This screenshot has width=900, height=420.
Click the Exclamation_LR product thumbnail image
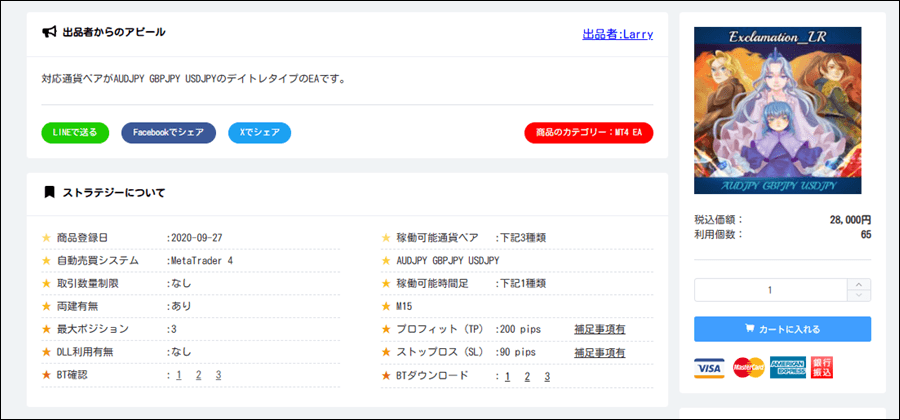pyautogui.click(x=763, y=110)
